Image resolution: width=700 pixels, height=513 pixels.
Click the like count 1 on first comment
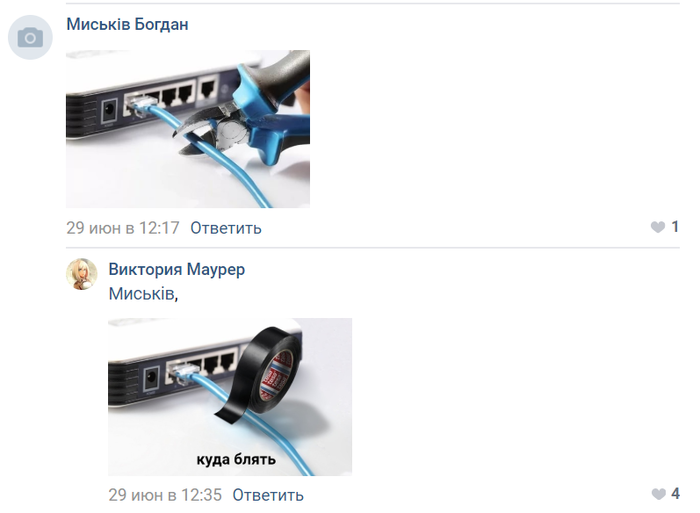click(675, 226)
